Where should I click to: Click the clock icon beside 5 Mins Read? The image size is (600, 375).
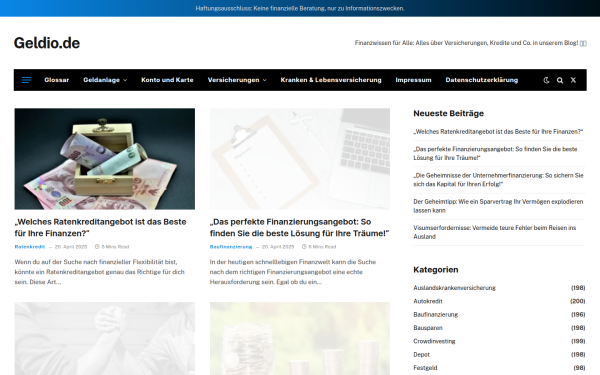pyautogui.click(x=97, y=247)
